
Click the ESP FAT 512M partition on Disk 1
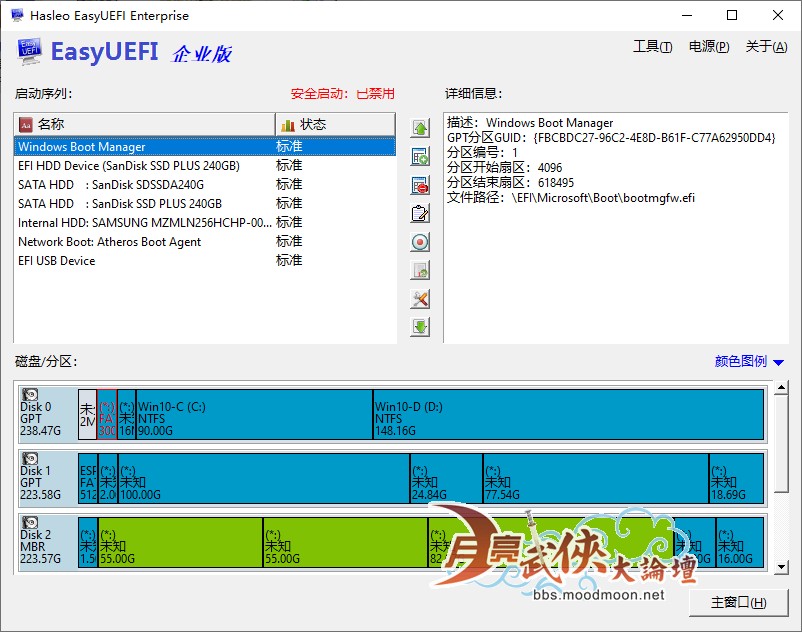tap(87, 478)
